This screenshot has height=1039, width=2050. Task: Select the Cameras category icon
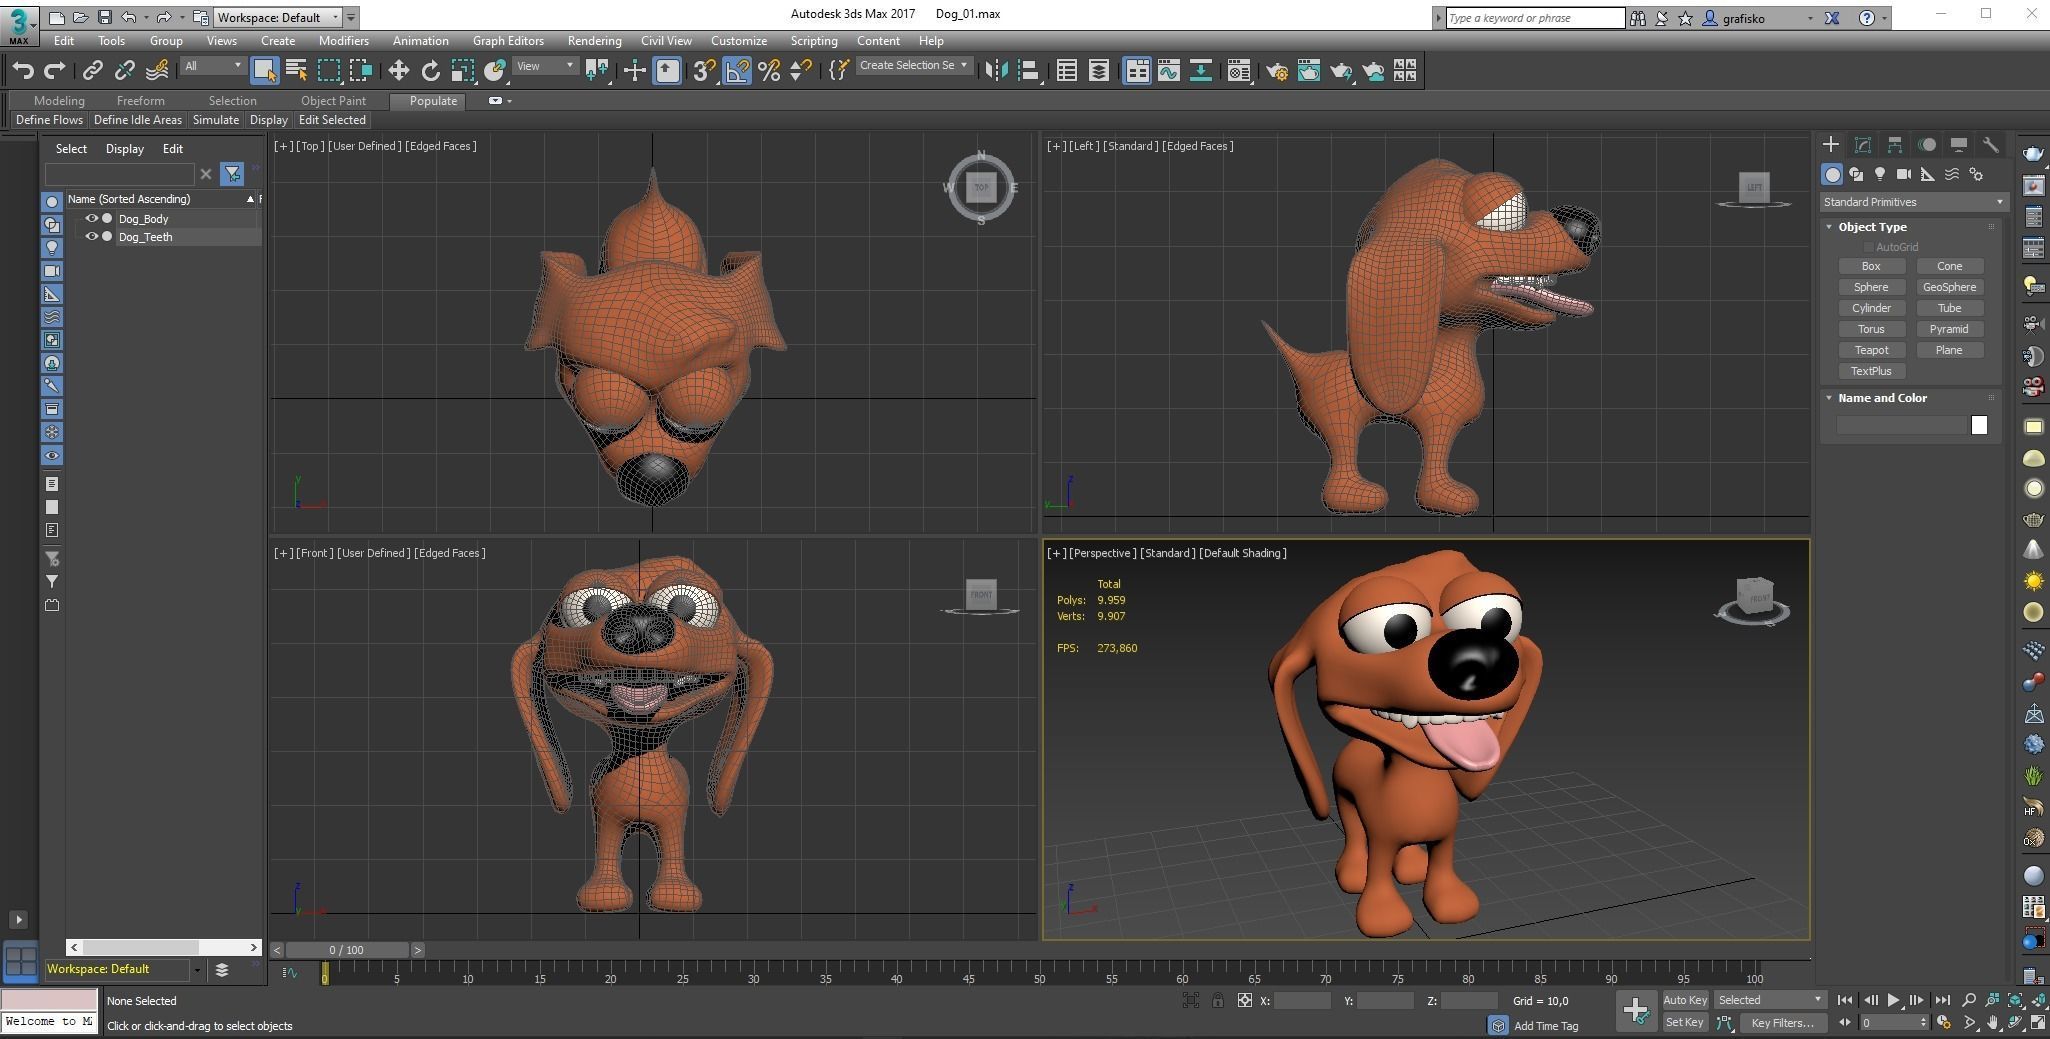[x=1904, y=174]
